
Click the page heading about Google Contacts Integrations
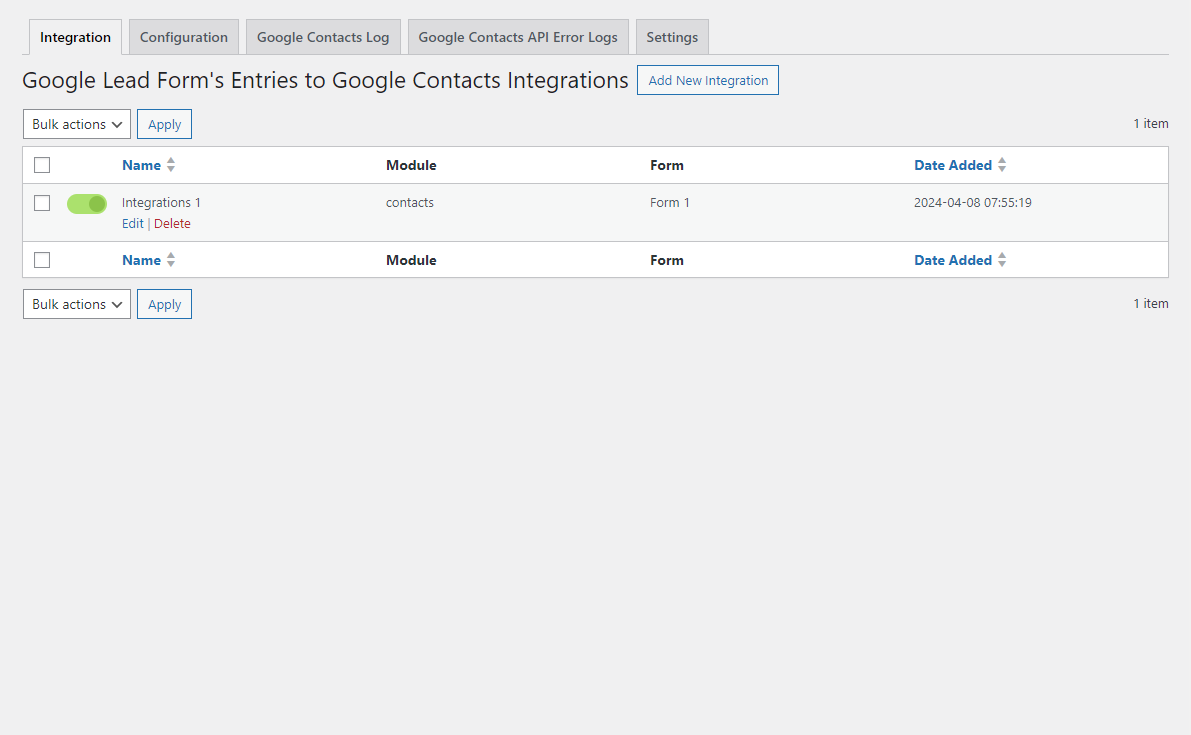[x=325, y=80]
